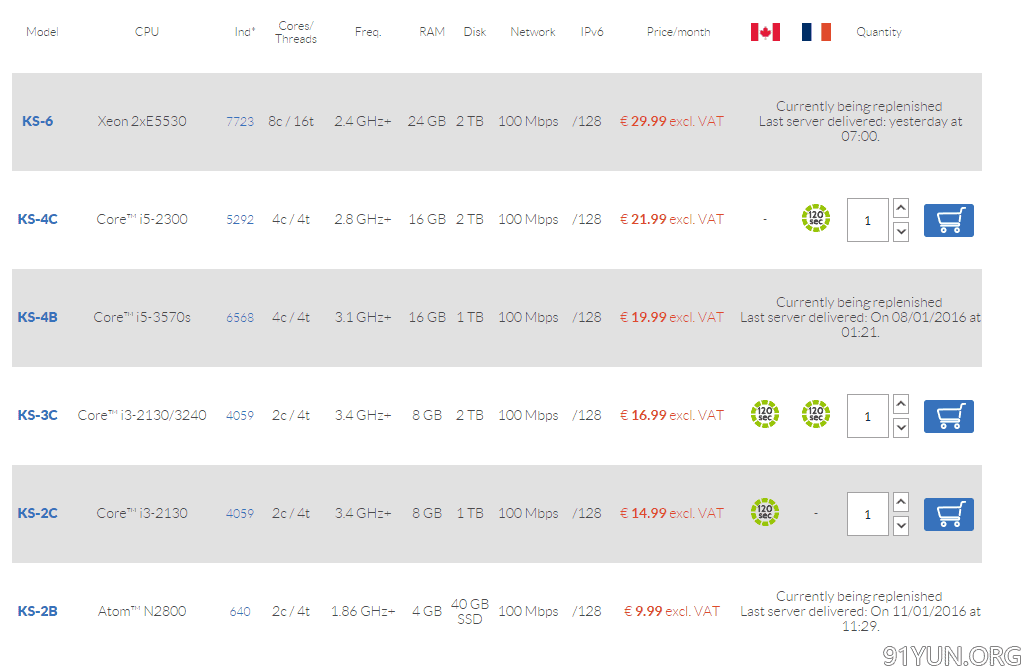Decrease KS-4C quantity with down arrow
Viewport: 1022px width, 669px height.
pos(901,231)
